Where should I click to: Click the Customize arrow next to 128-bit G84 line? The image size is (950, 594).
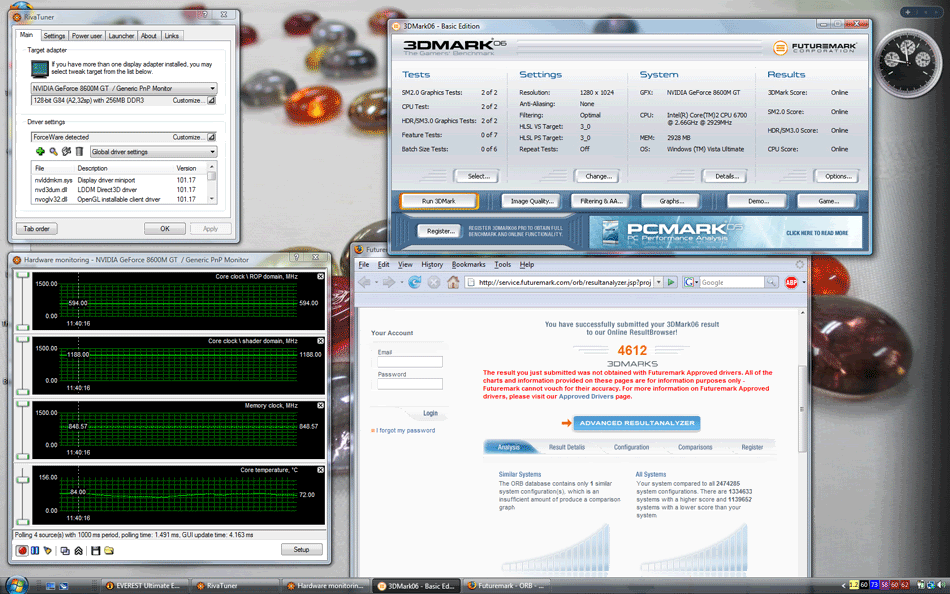point(211,101)
